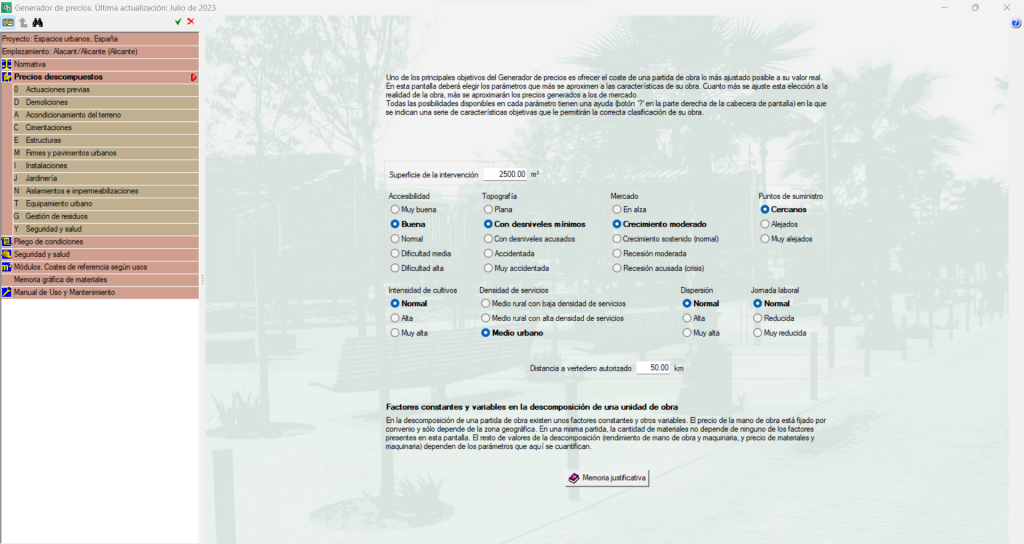Click the Módulos costes de referencia icon
1024x544 pixels.
point(7,267)
